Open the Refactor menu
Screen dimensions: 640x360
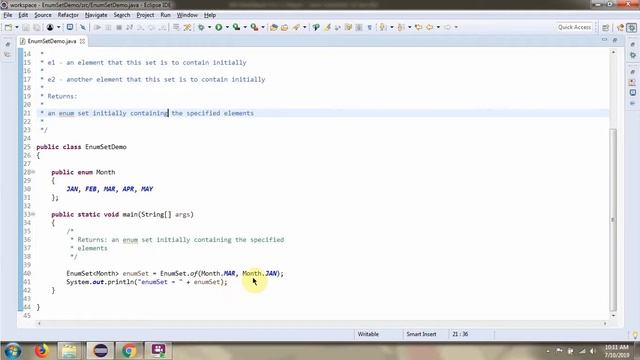(x=68, y=15)
